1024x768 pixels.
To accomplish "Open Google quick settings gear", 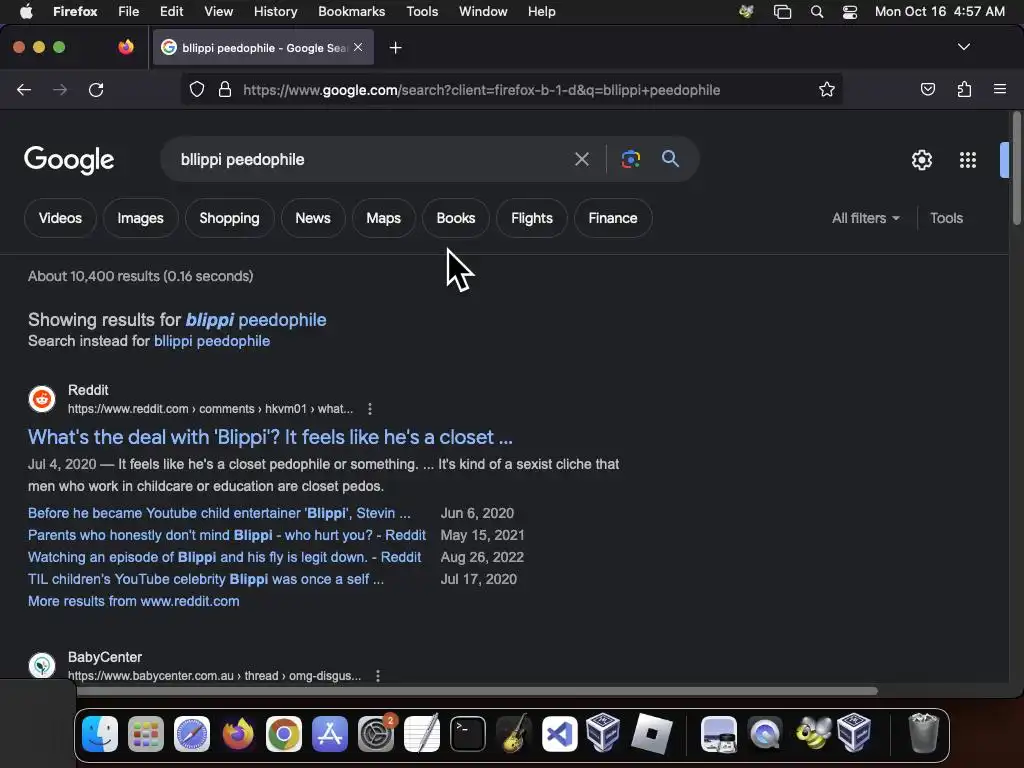I will (921, 160).
